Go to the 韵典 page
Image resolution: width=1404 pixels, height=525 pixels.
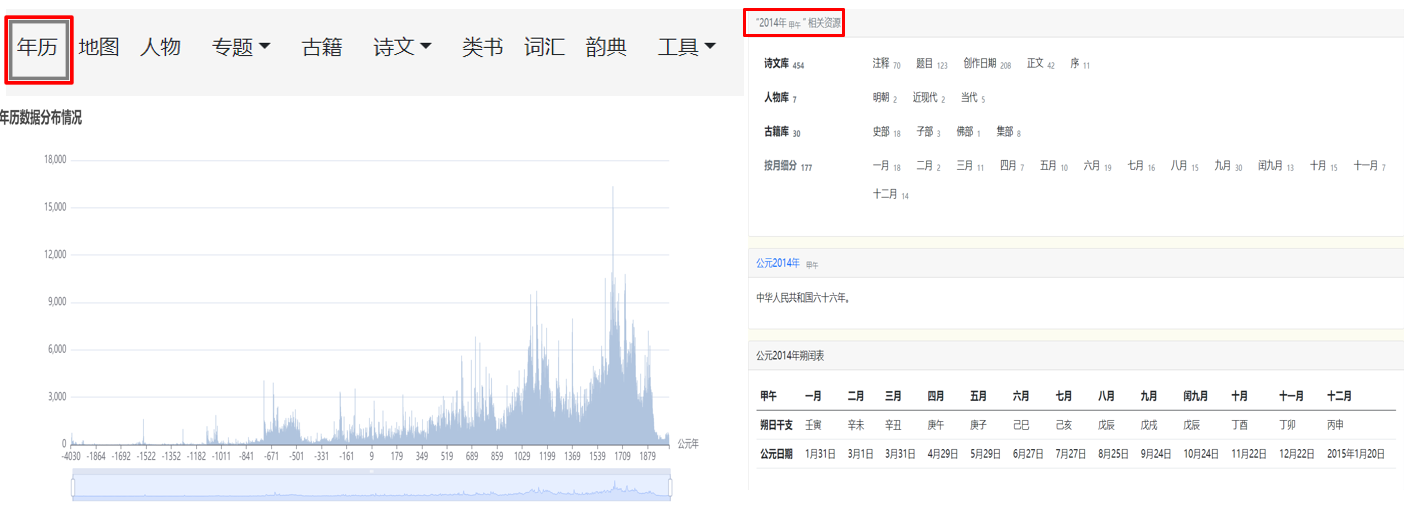(x=606, y=47)
